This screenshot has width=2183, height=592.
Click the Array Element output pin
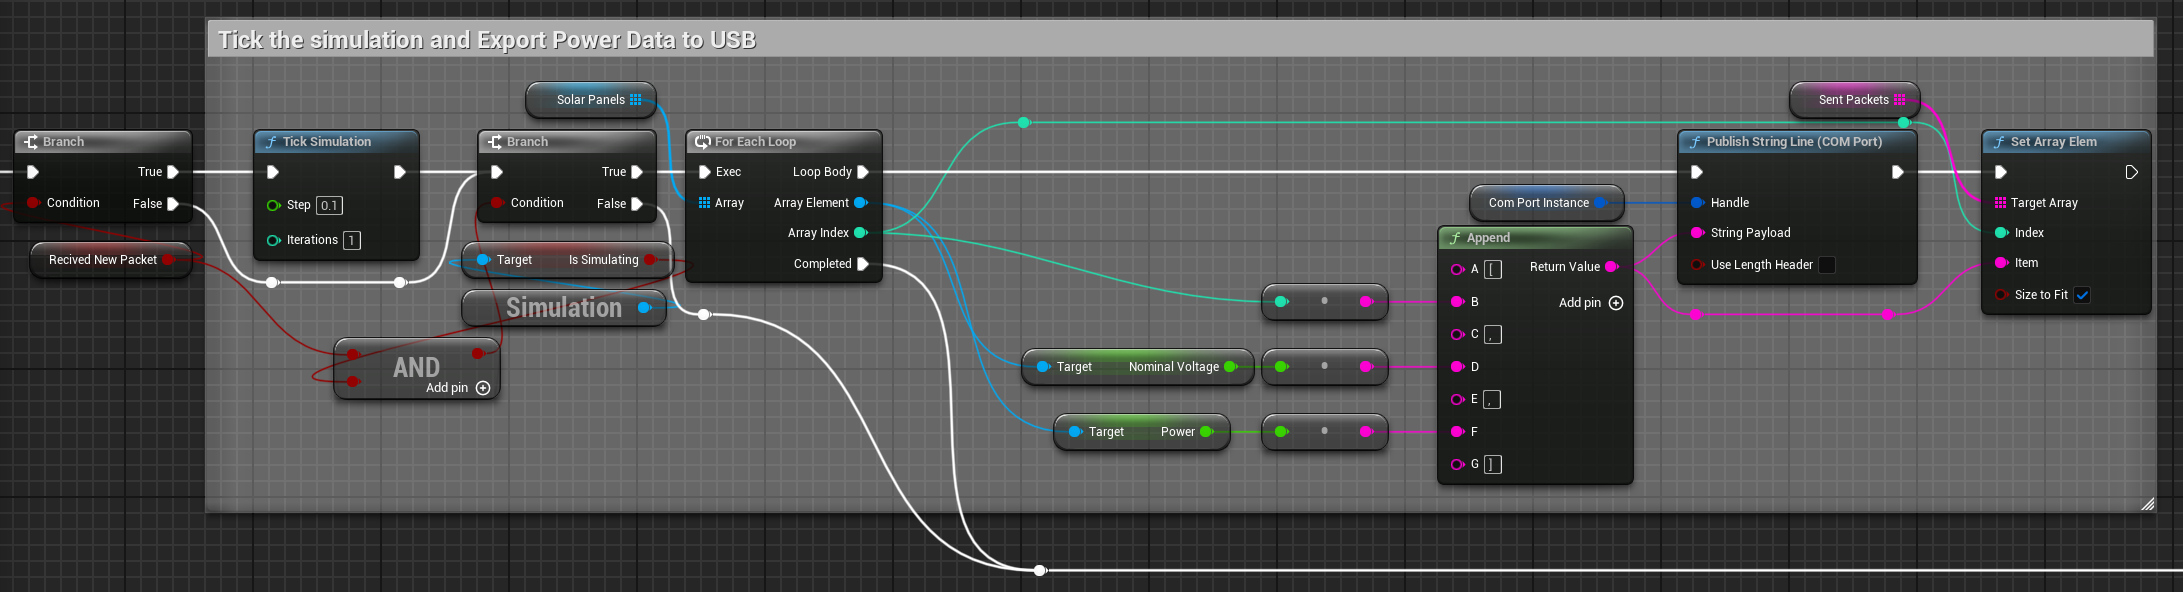click(x=860, y=203)
